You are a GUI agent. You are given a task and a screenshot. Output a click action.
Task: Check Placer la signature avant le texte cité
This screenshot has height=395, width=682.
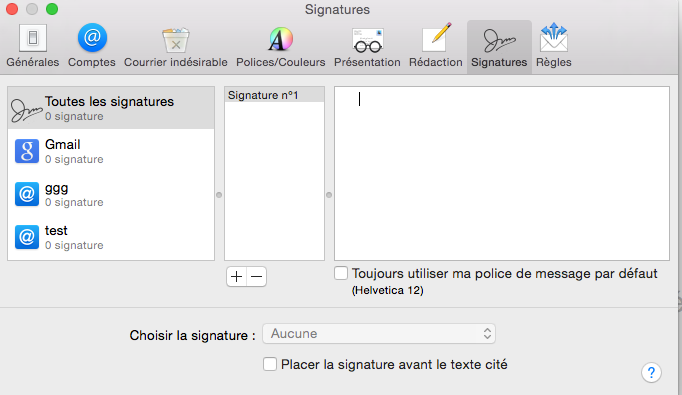pos(270,364)
